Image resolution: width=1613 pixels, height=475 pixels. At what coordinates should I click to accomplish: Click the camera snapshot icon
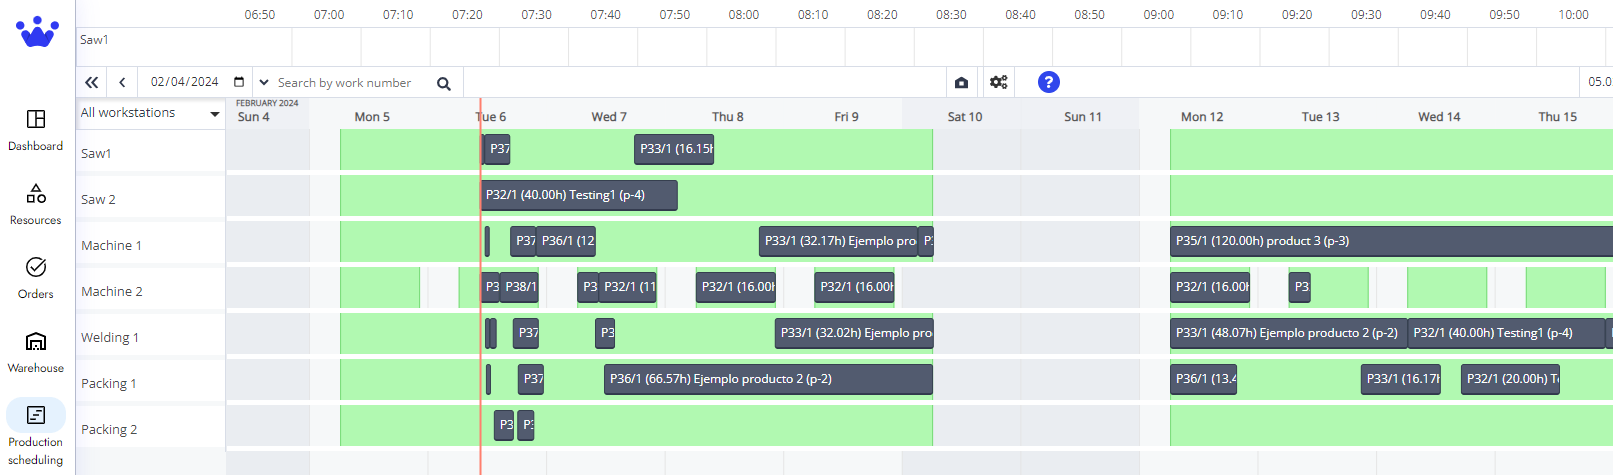pyautogui.click(x=961, y=83)
